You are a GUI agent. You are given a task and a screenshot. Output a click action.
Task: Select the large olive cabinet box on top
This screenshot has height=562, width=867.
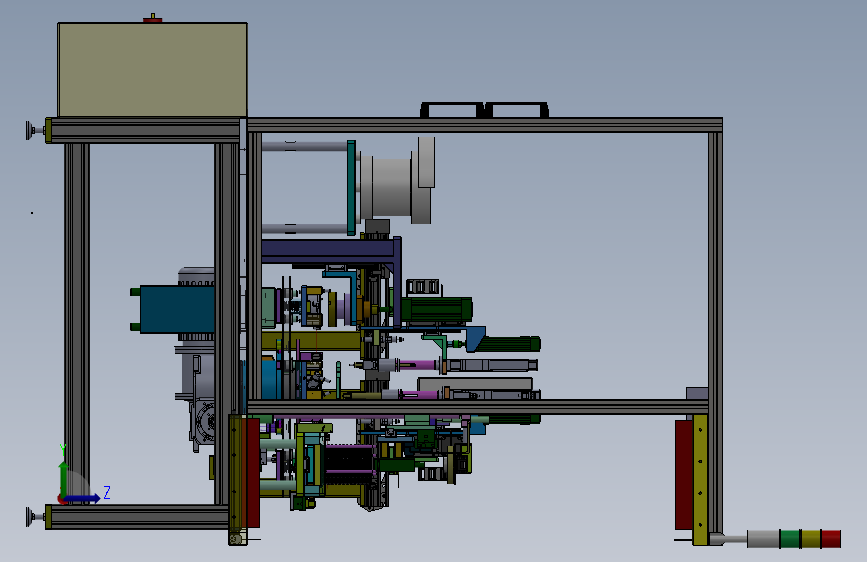(153, 70)
